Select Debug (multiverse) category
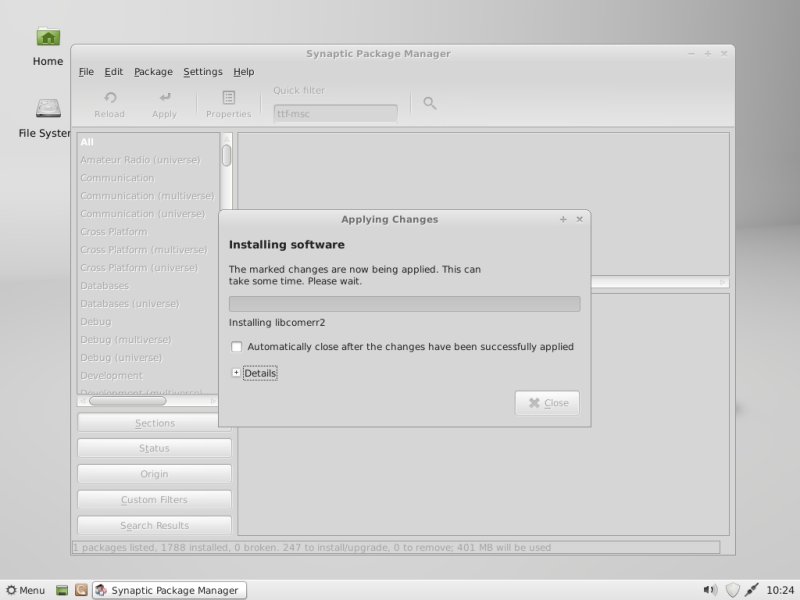This screenshot has height=600, width=800. [148, 340]
